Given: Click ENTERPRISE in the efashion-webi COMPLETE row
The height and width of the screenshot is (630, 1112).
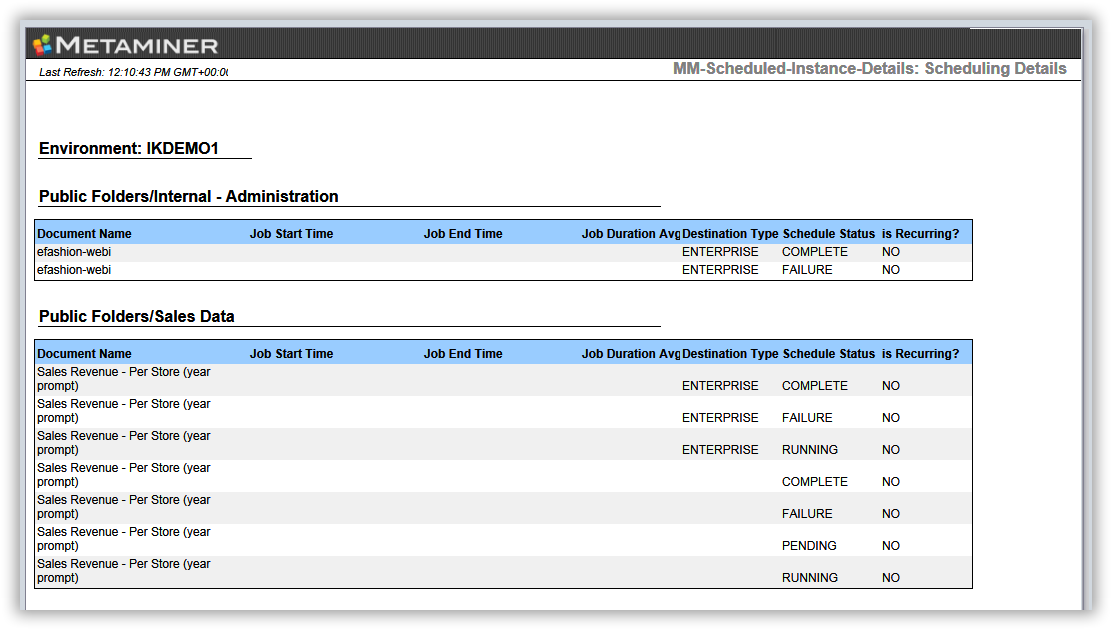Looking at the screenshot, I should (720, 252).
